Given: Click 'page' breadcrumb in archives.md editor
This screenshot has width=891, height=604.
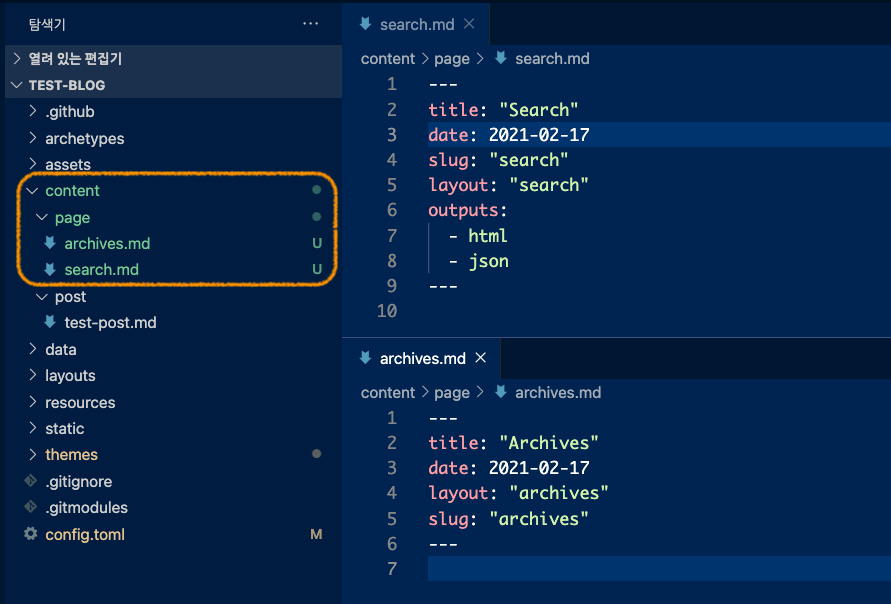Looking at the screenshot, I should click(x=452, y=393).
